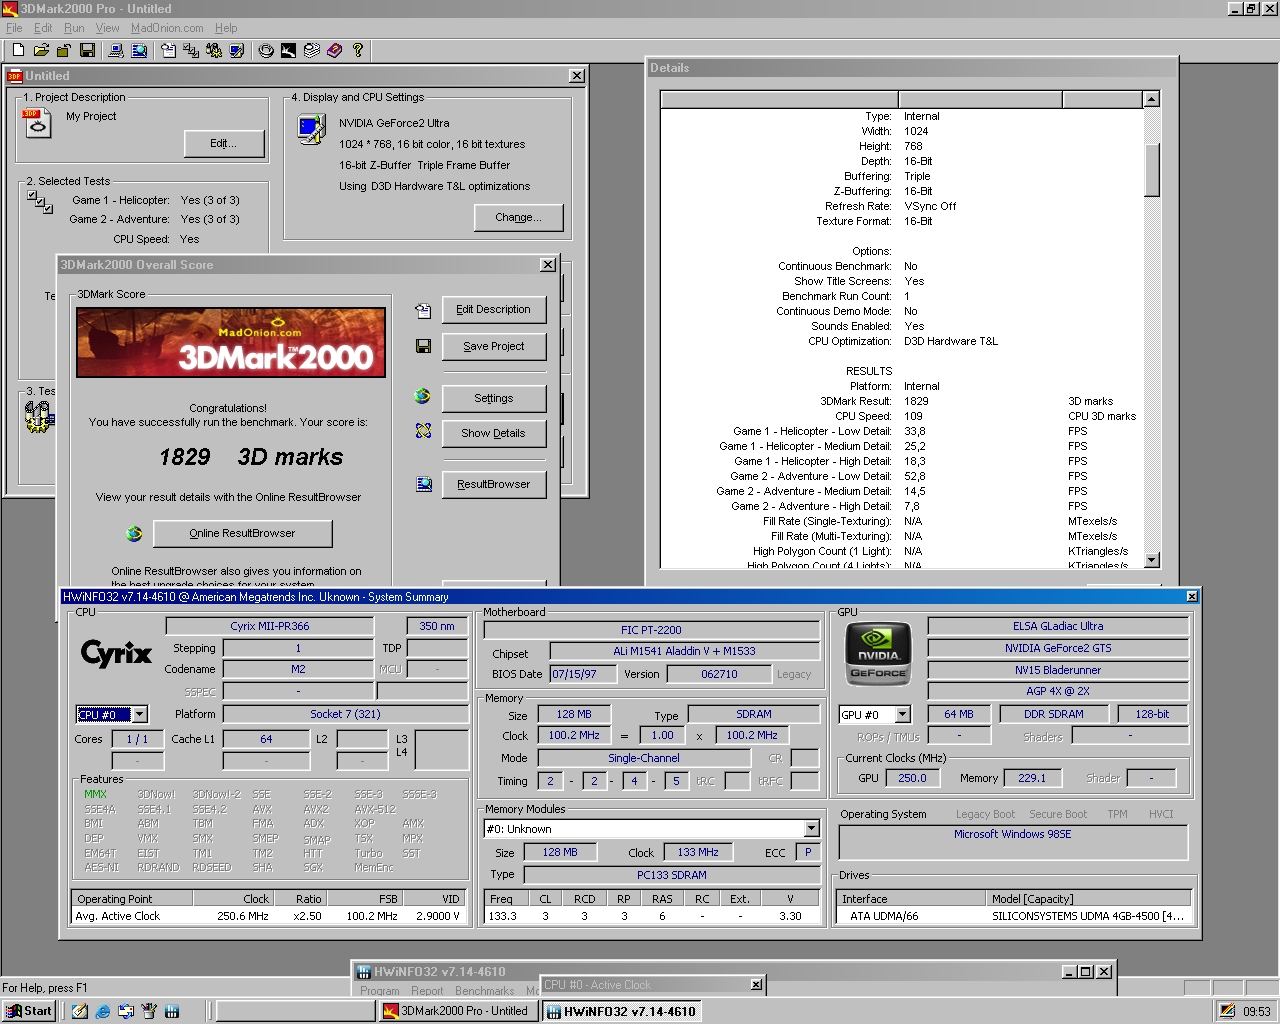1280x1024 pixels.
Task: Click the ELSA GLadiac Ultra GPU field
Action: 1058,626
